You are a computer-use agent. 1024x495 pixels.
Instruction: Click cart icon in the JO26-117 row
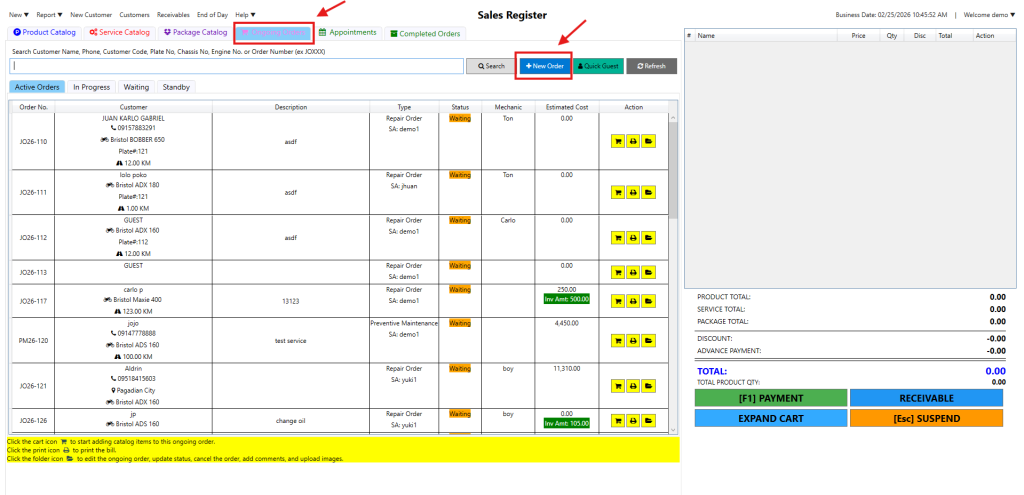[617, 301]
